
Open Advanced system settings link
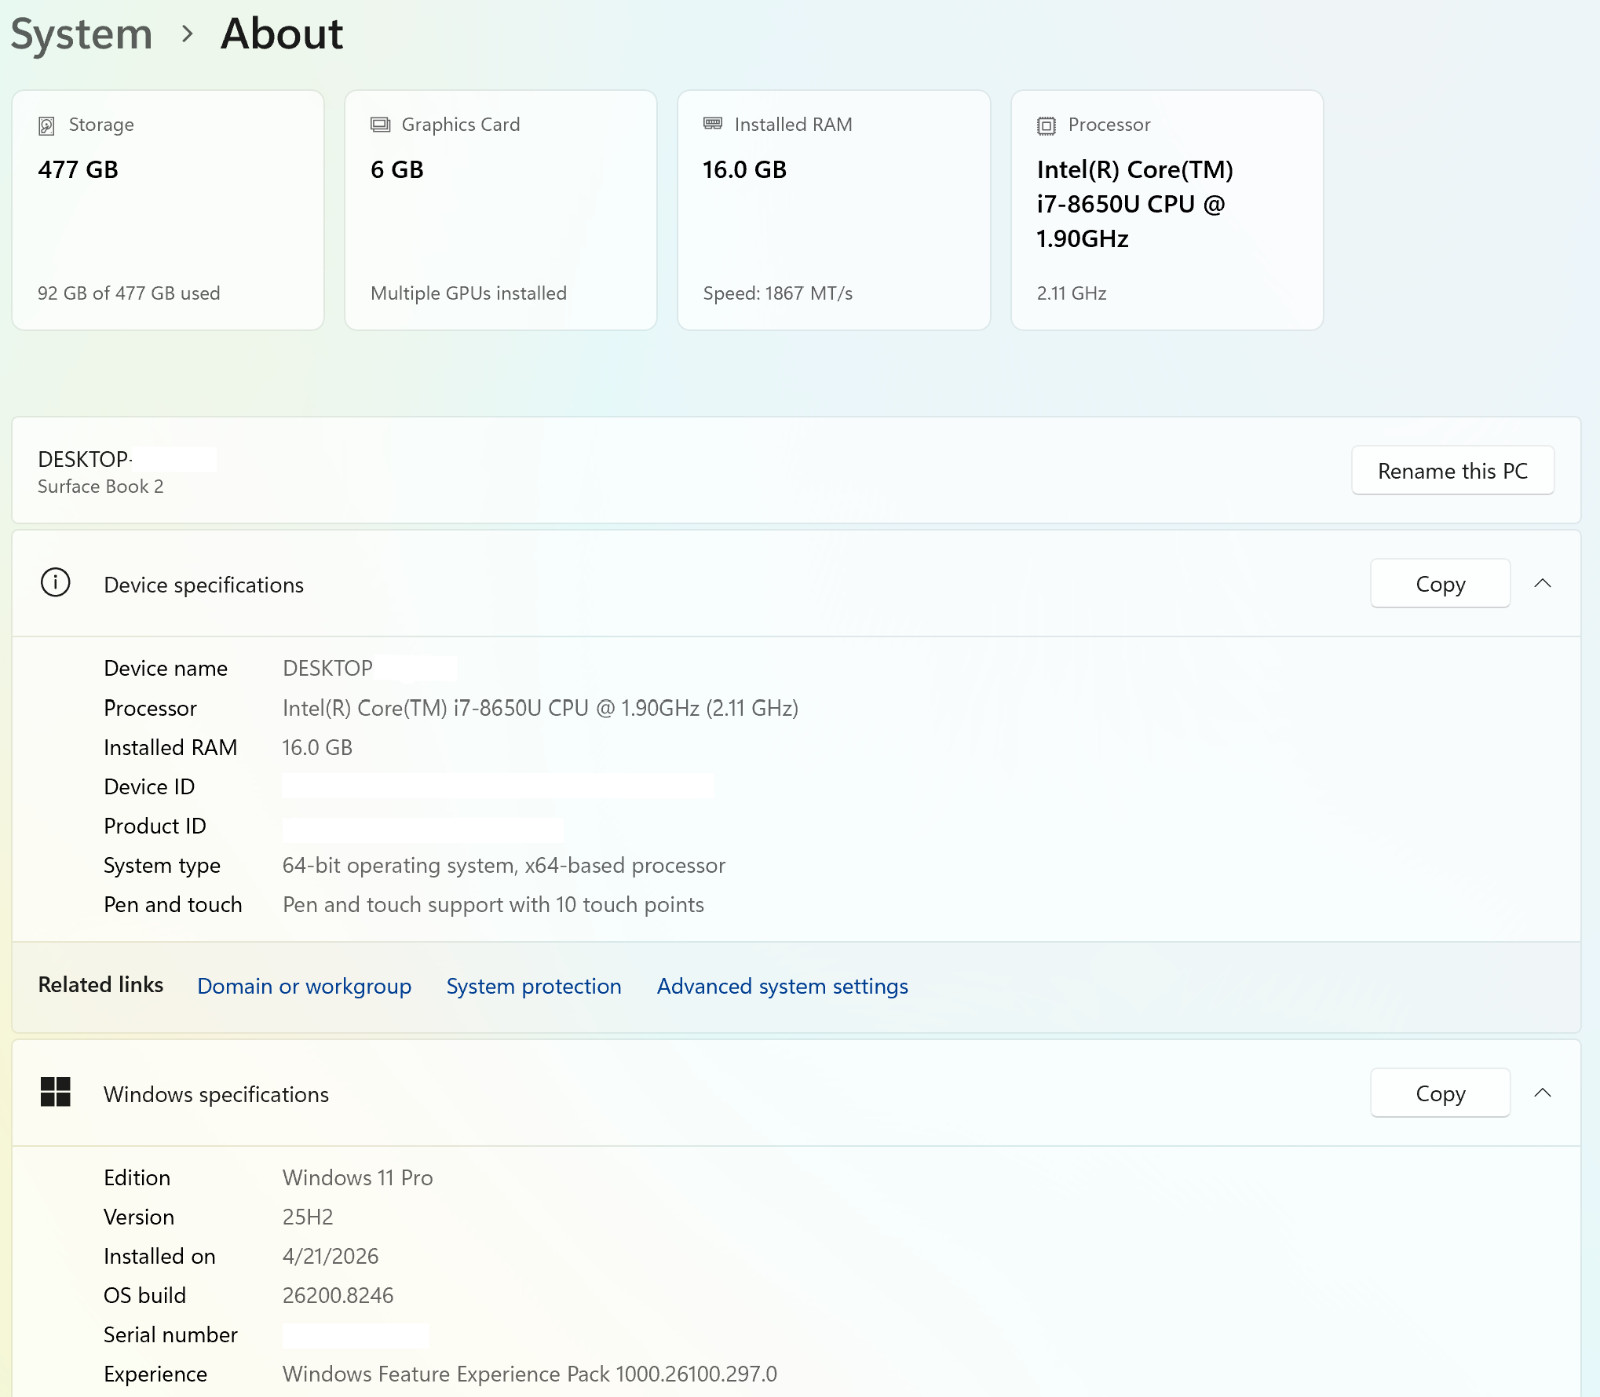click(x=782, y=986)
